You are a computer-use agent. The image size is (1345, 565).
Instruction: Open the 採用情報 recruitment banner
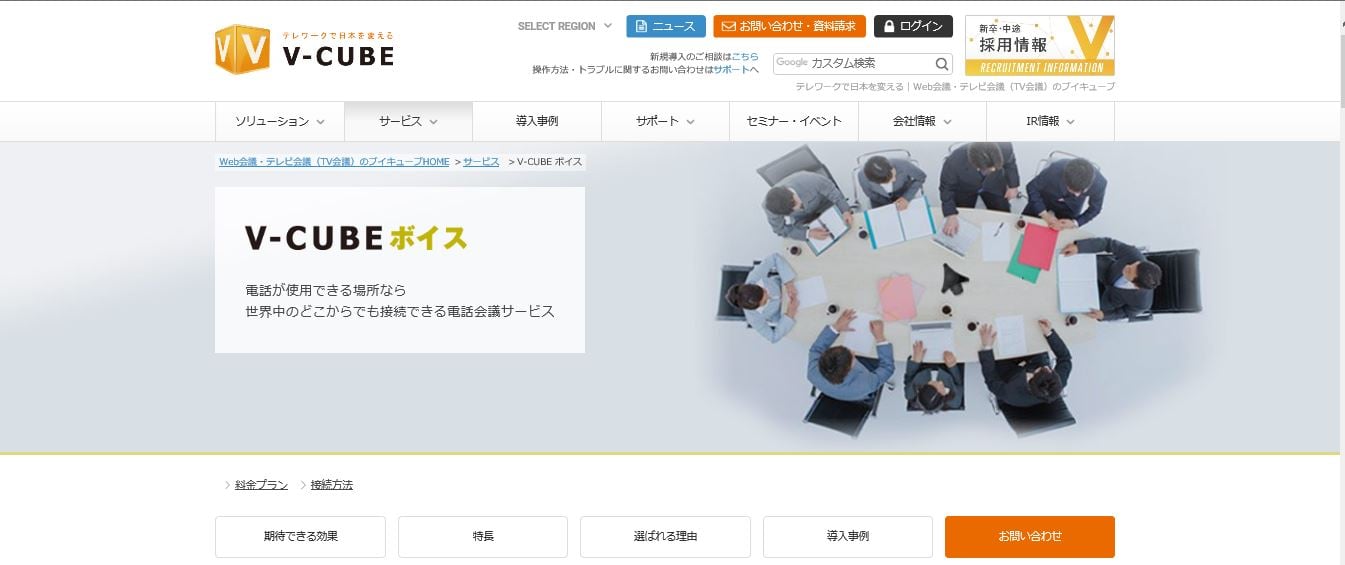click(1040, 45)
